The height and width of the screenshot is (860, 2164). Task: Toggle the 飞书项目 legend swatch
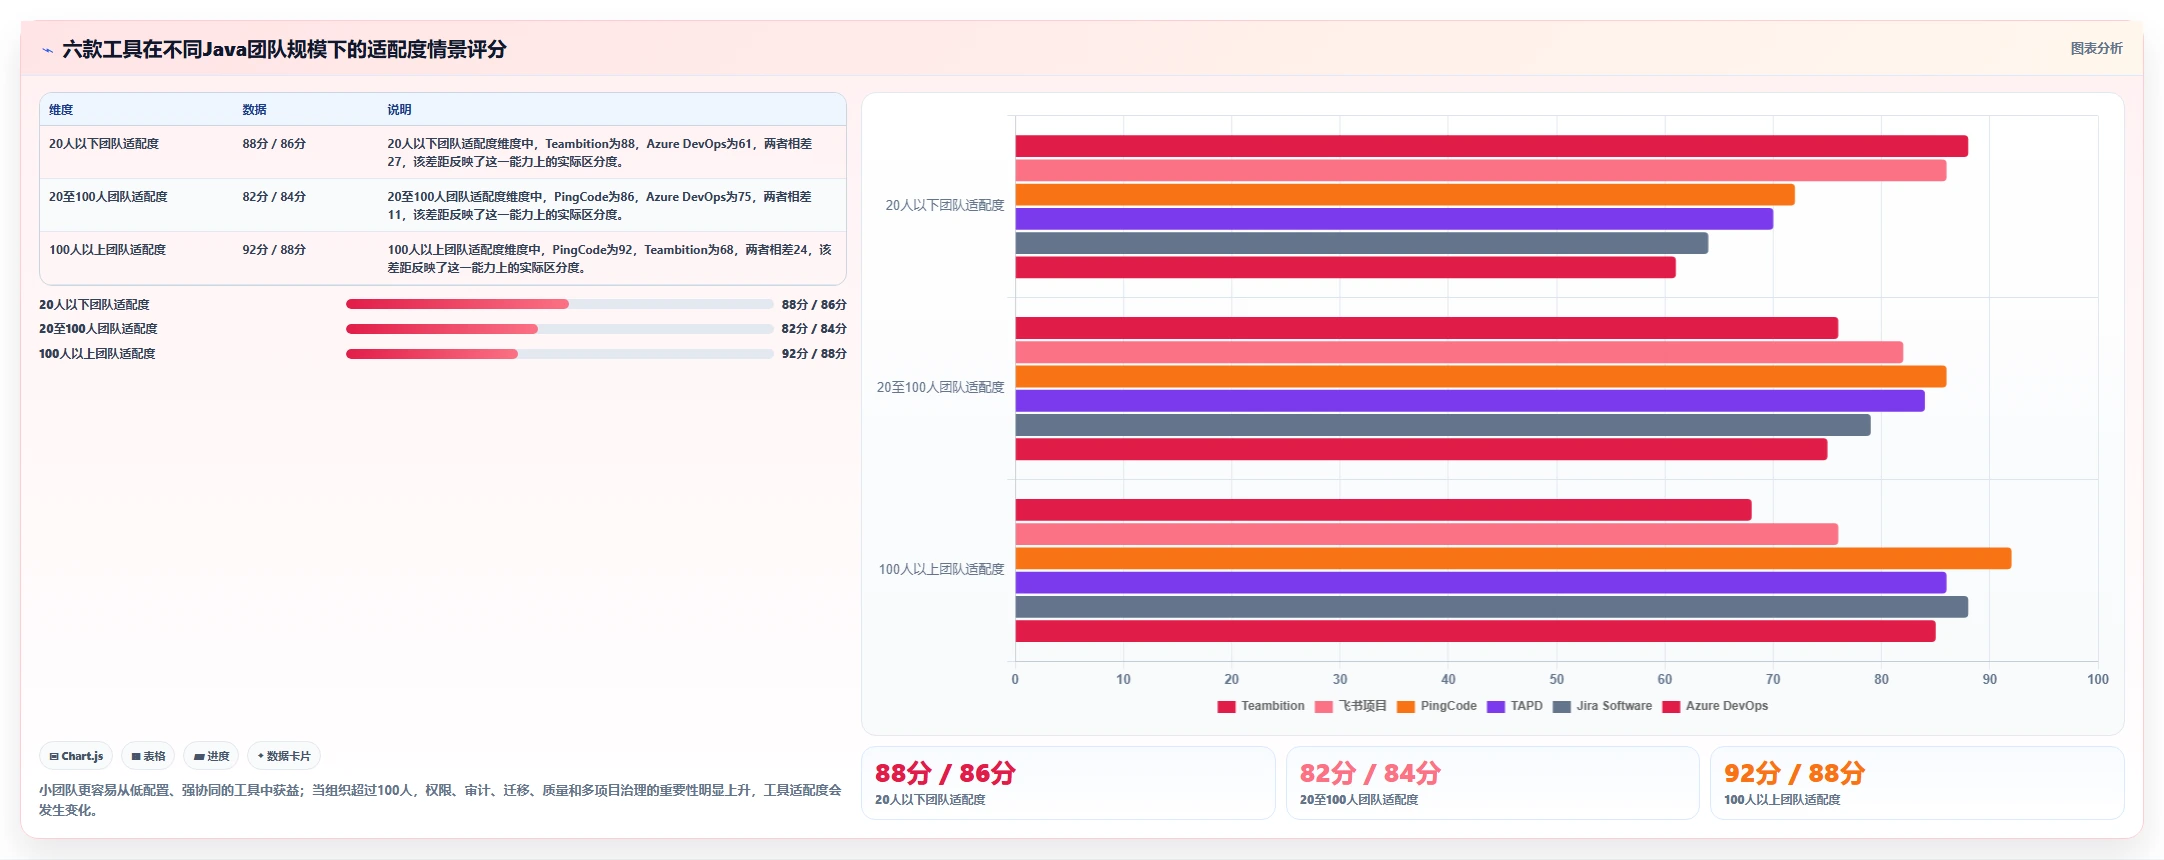coord(1323,707)
